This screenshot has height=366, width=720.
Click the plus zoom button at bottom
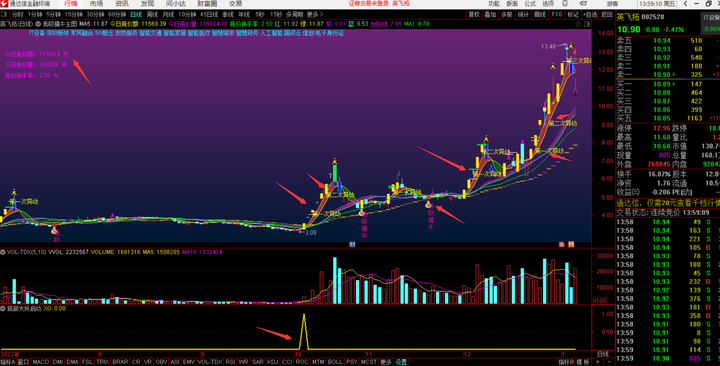pos(597,362)
